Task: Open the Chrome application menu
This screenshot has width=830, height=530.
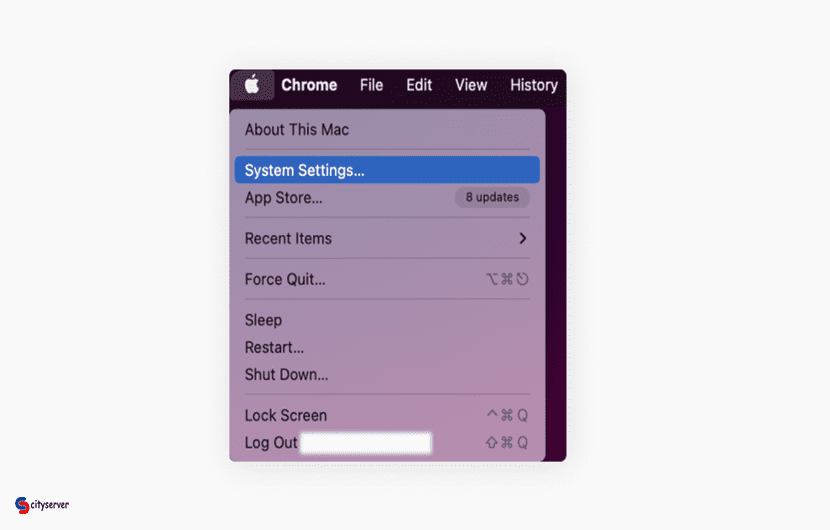Action: point(309,85)
